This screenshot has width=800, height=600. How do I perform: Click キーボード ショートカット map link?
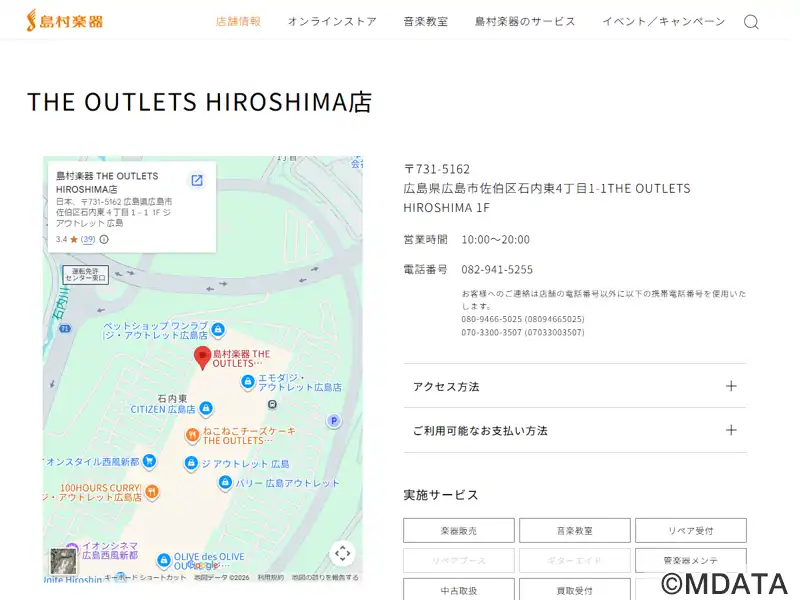pyautogui.click(x=145, y=577)
